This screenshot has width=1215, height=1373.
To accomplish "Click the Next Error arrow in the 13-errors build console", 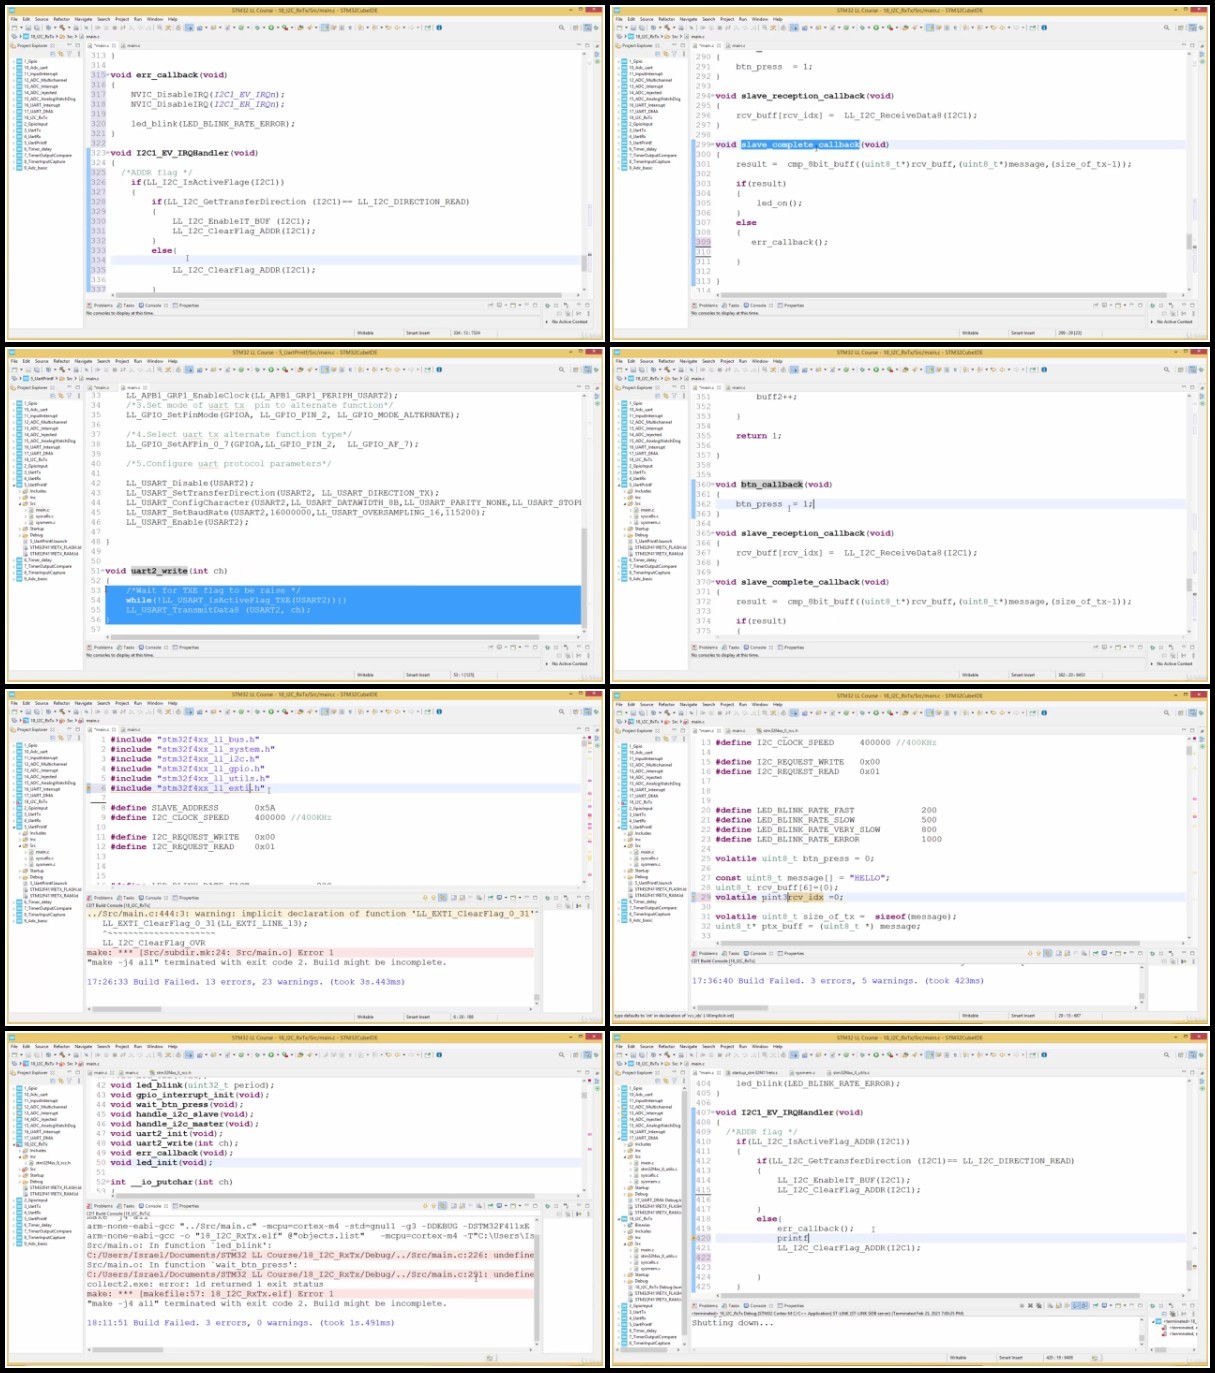I will tap(425, 898).
